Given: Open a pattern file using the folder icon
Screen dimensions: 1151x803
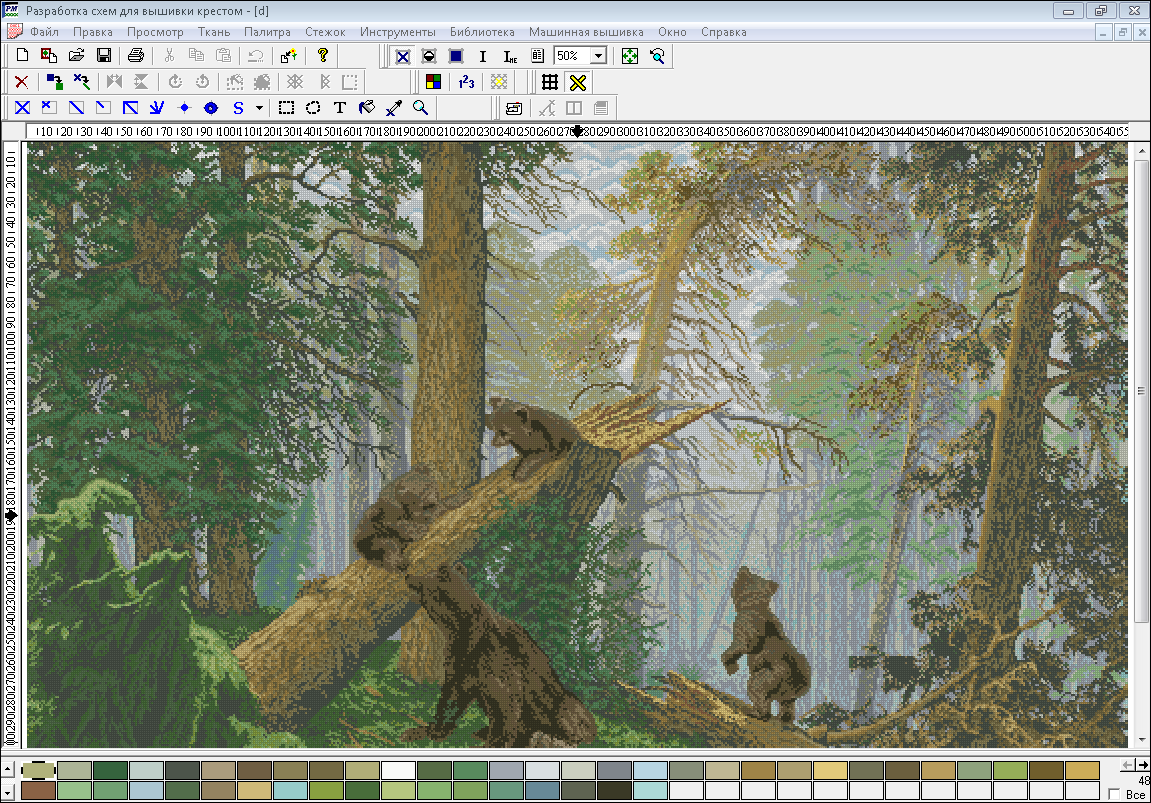Looking at the screenshot, I should coord(76,55).
